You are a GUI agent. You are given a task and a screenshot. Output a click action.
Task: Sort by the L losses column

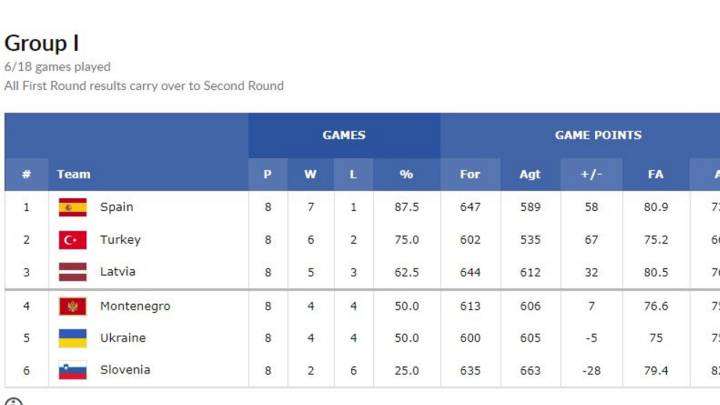(353, 174)
